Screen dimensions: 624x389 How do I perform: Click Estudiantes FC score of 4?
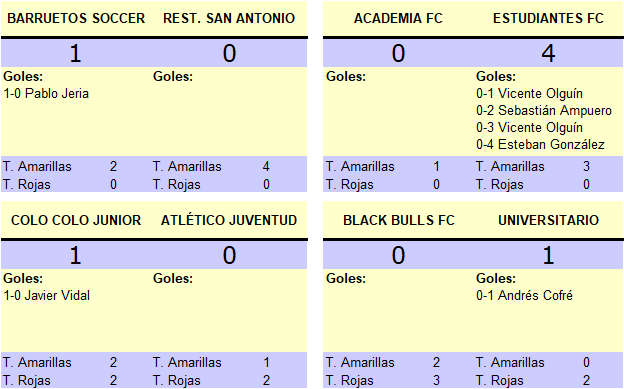[x=548, y=53]
